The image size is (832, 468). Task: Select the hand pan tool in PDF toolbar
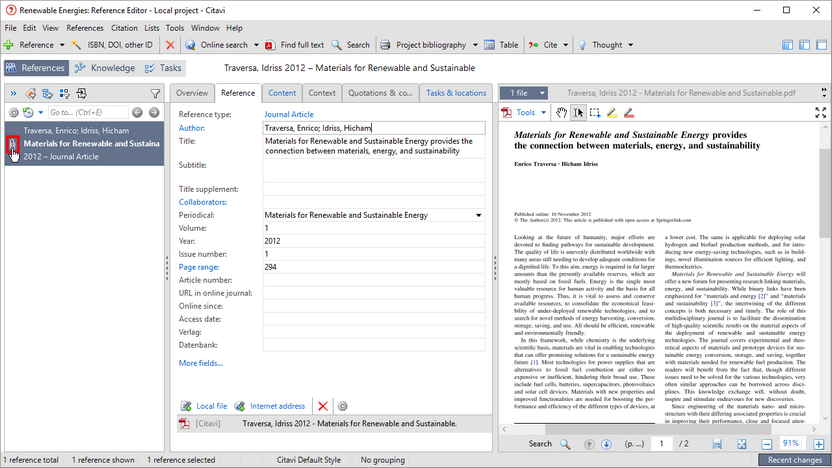(561, 112)
